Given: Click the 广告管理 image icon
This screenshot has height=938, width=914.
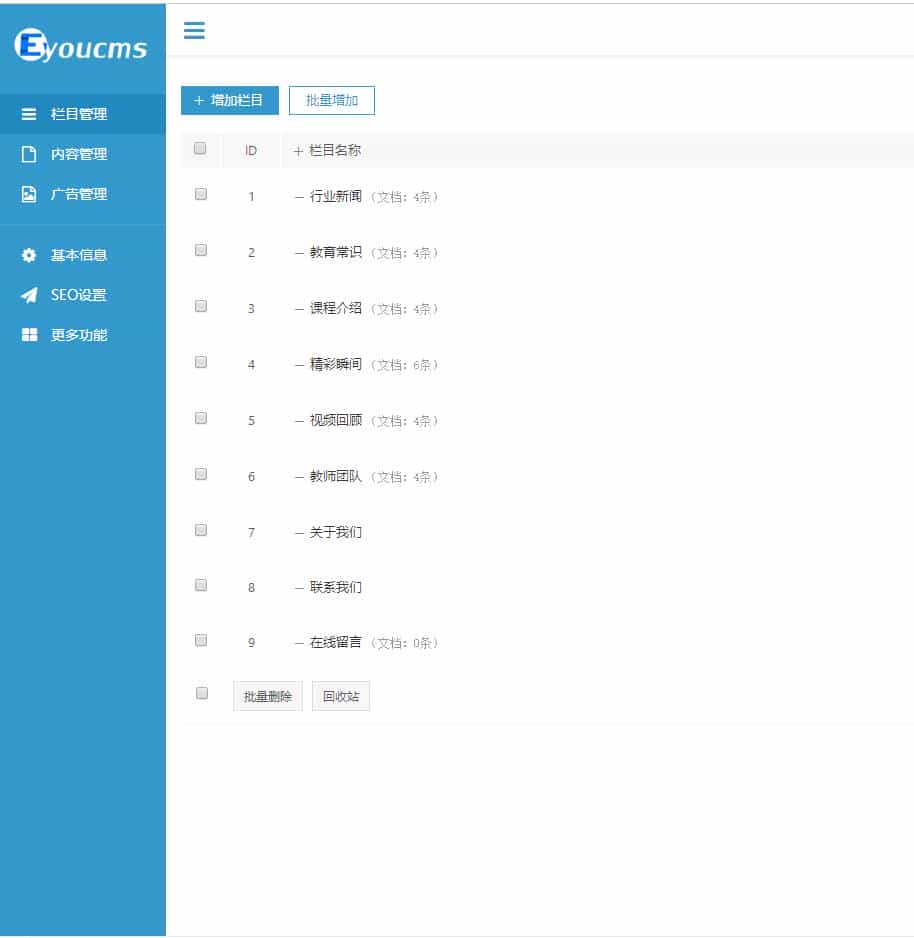Looking at the screenshot, I should [x=28, y=194].
